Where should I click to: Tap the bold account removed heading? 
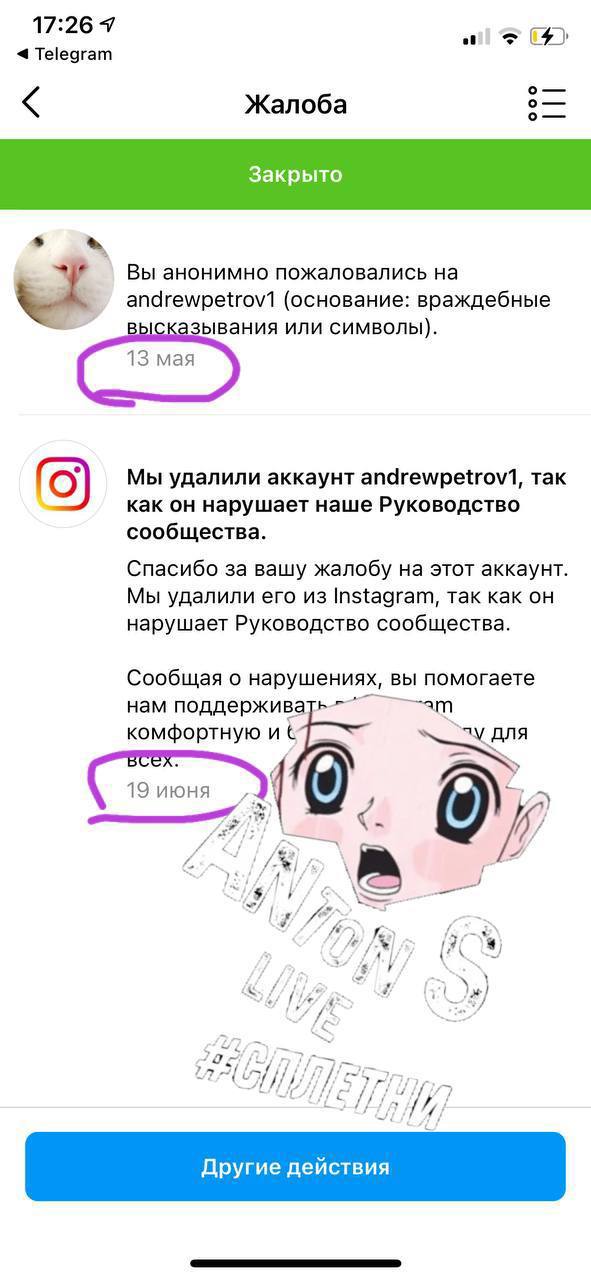[346, 504]
